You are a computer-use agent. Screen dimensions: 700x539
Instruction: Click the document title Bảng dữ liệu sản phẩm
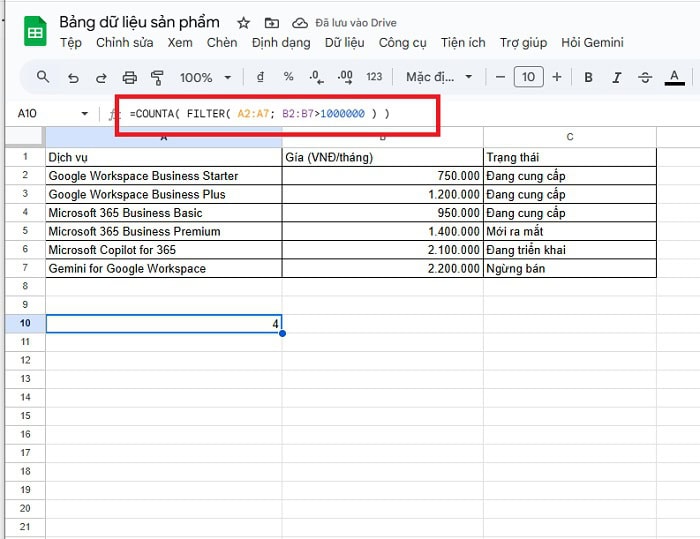pos(139,22)
